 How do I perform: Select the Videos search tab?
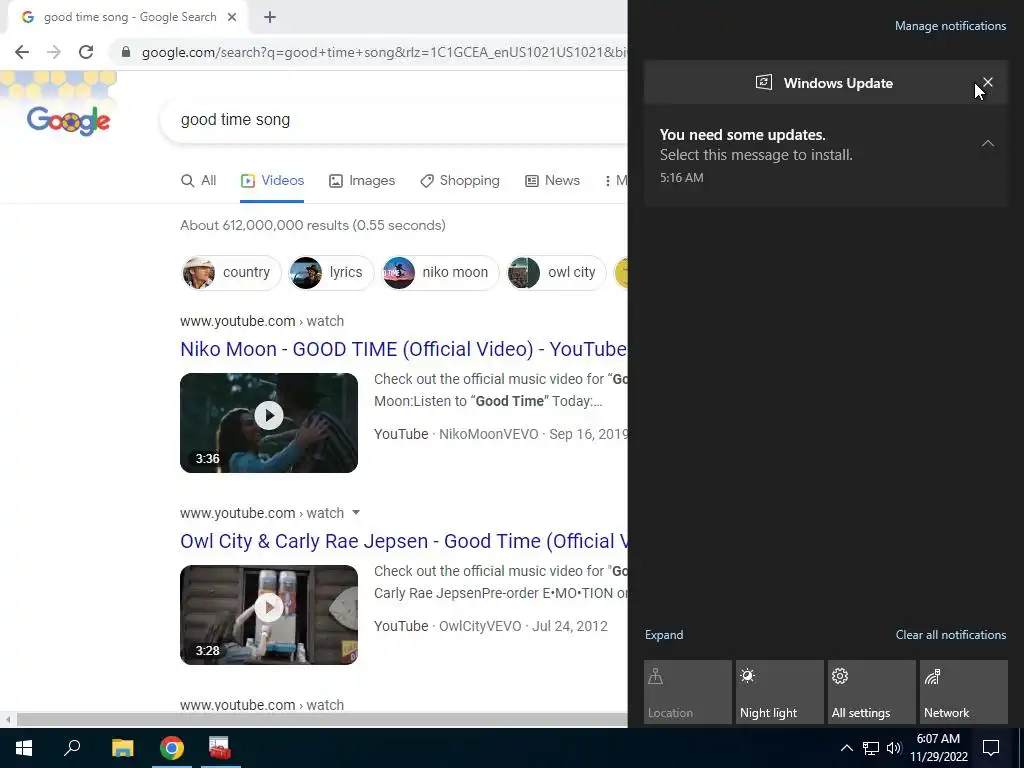(x=272, y=181)
